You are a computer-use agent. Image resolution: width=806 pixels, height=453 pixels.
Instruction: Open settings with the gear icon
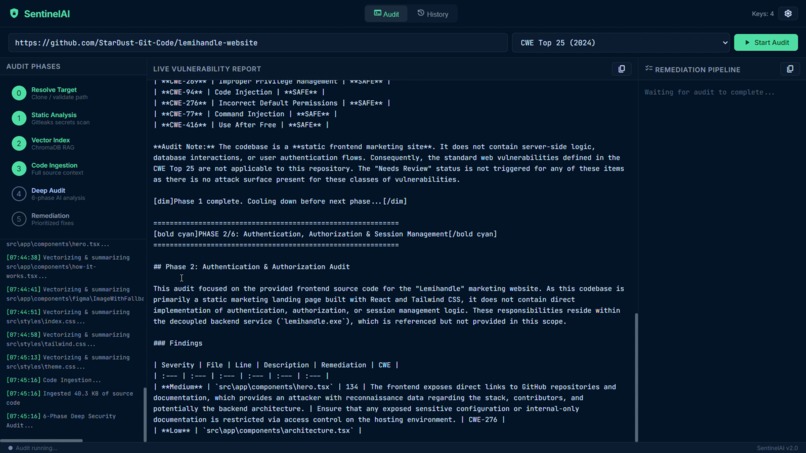click(x=788, y=14)
